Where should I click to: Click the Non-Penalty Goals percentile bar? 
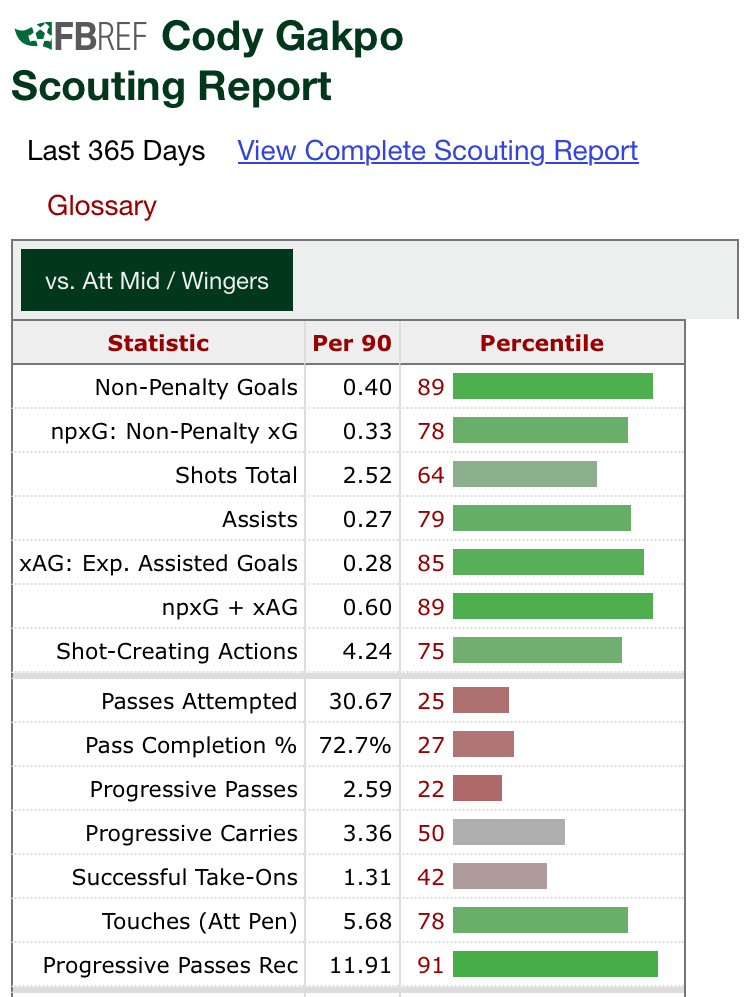coord(552,387)
